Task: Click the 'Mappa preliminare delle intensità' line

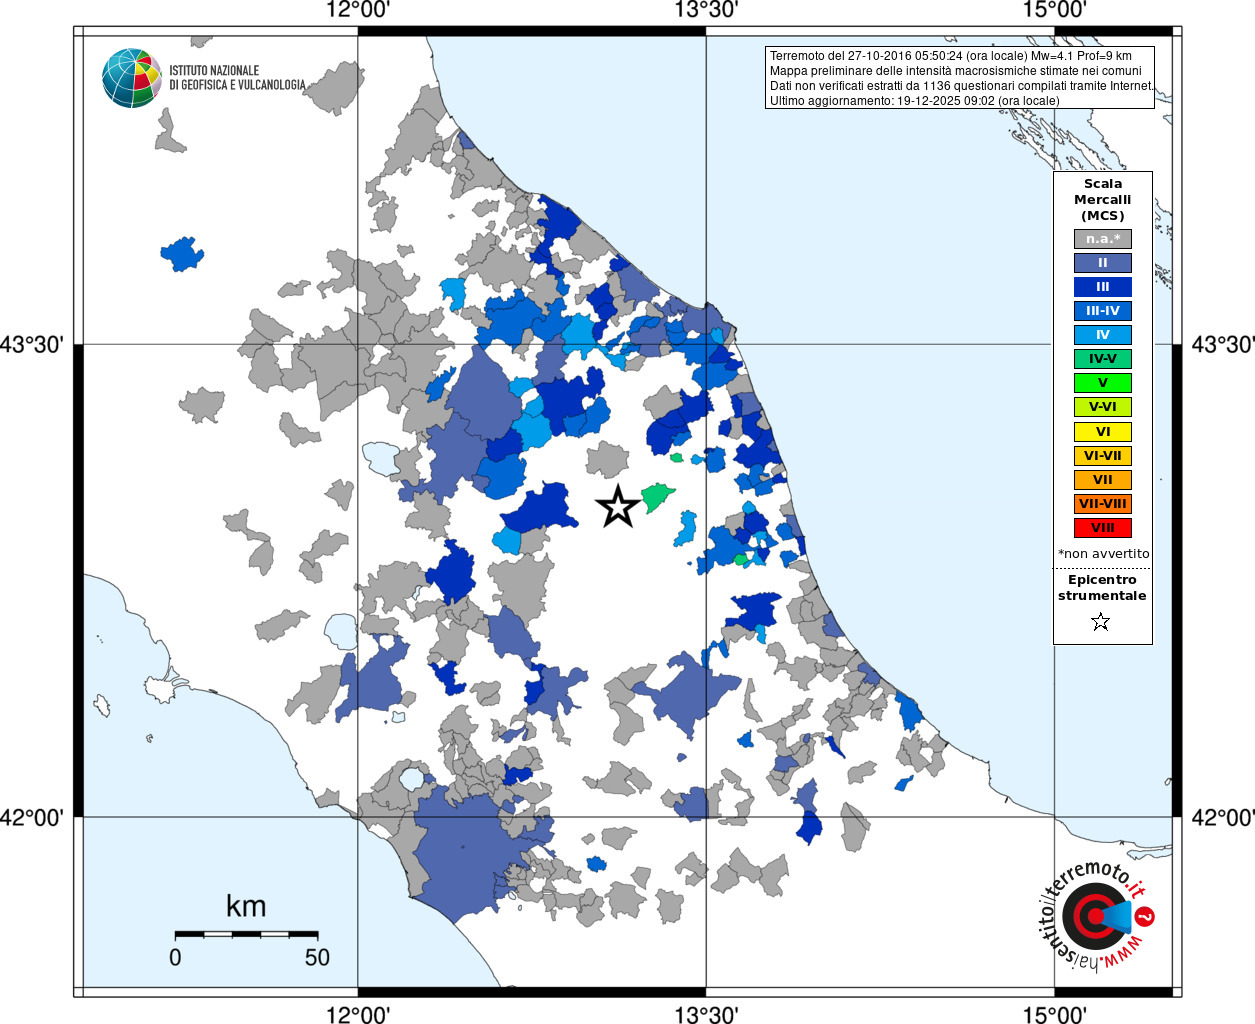Action: pos(955,71)
